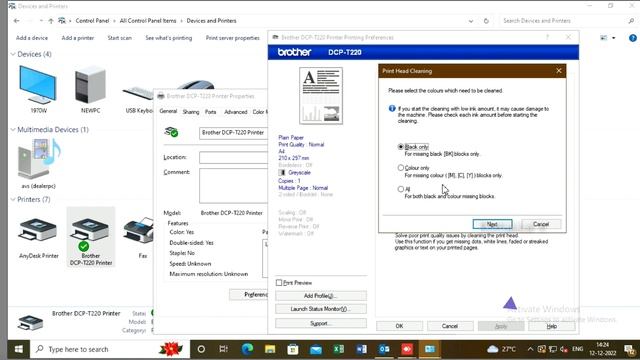Image resolution: width=640 pixels, height=360 pixels.
Task: Click Add a device in toolbar
Action: pyautogui.click(x=32, y=38)
